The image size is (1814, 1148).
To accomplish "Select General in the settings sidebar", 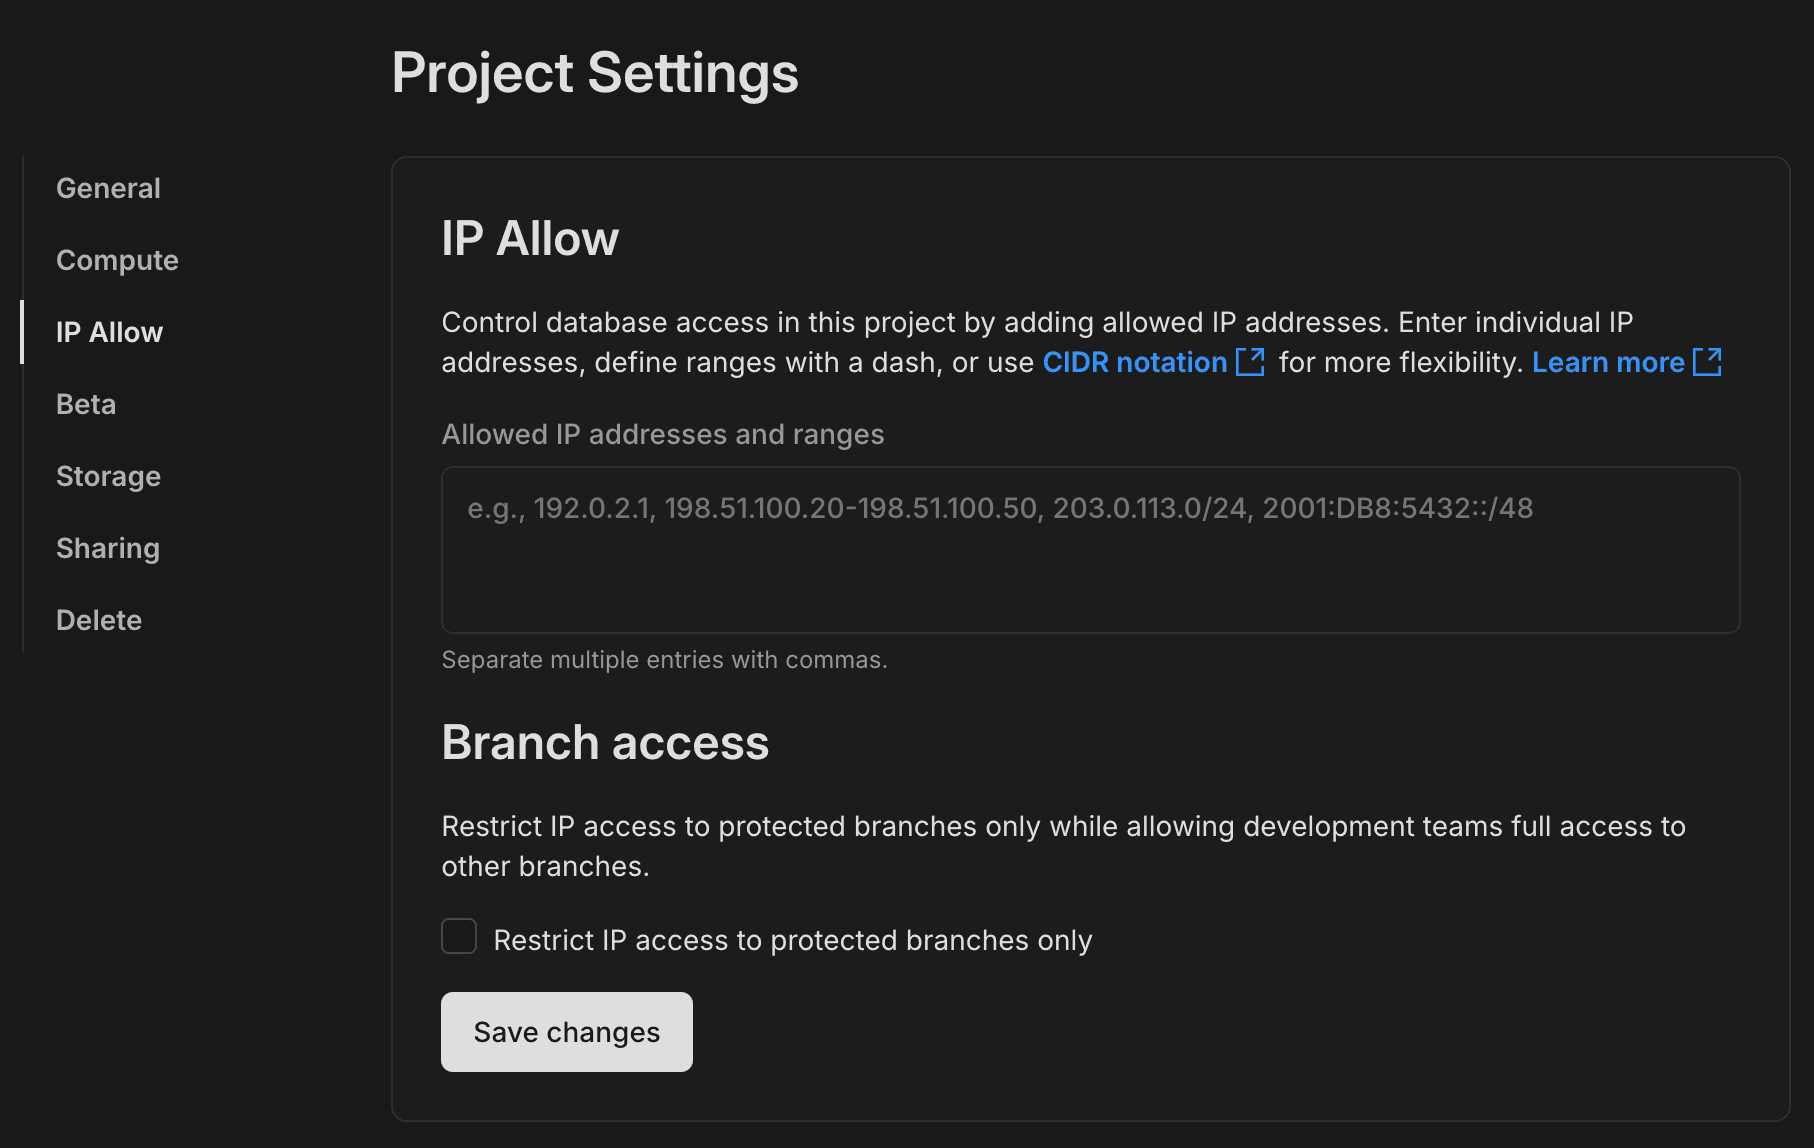I will click(108, 187).
